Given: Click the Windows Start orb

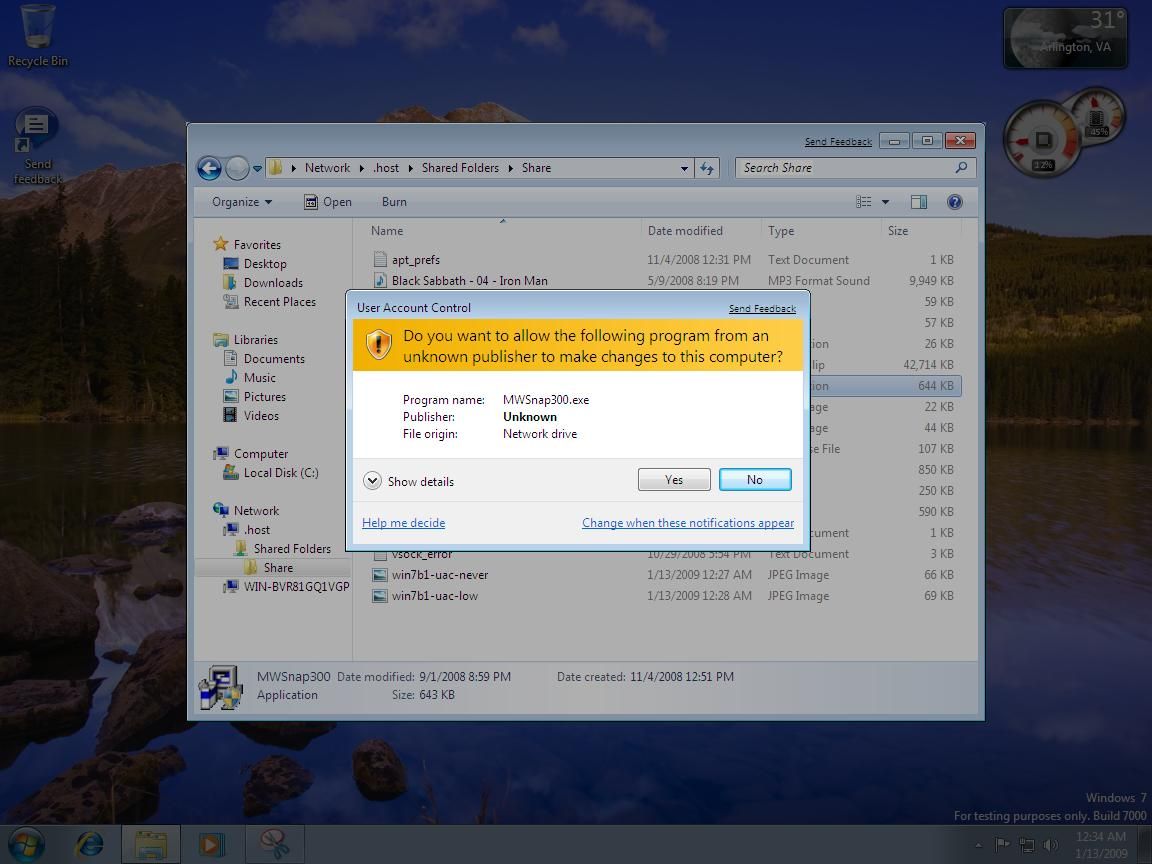Looking at the screenshot, I should coord(27,844).
